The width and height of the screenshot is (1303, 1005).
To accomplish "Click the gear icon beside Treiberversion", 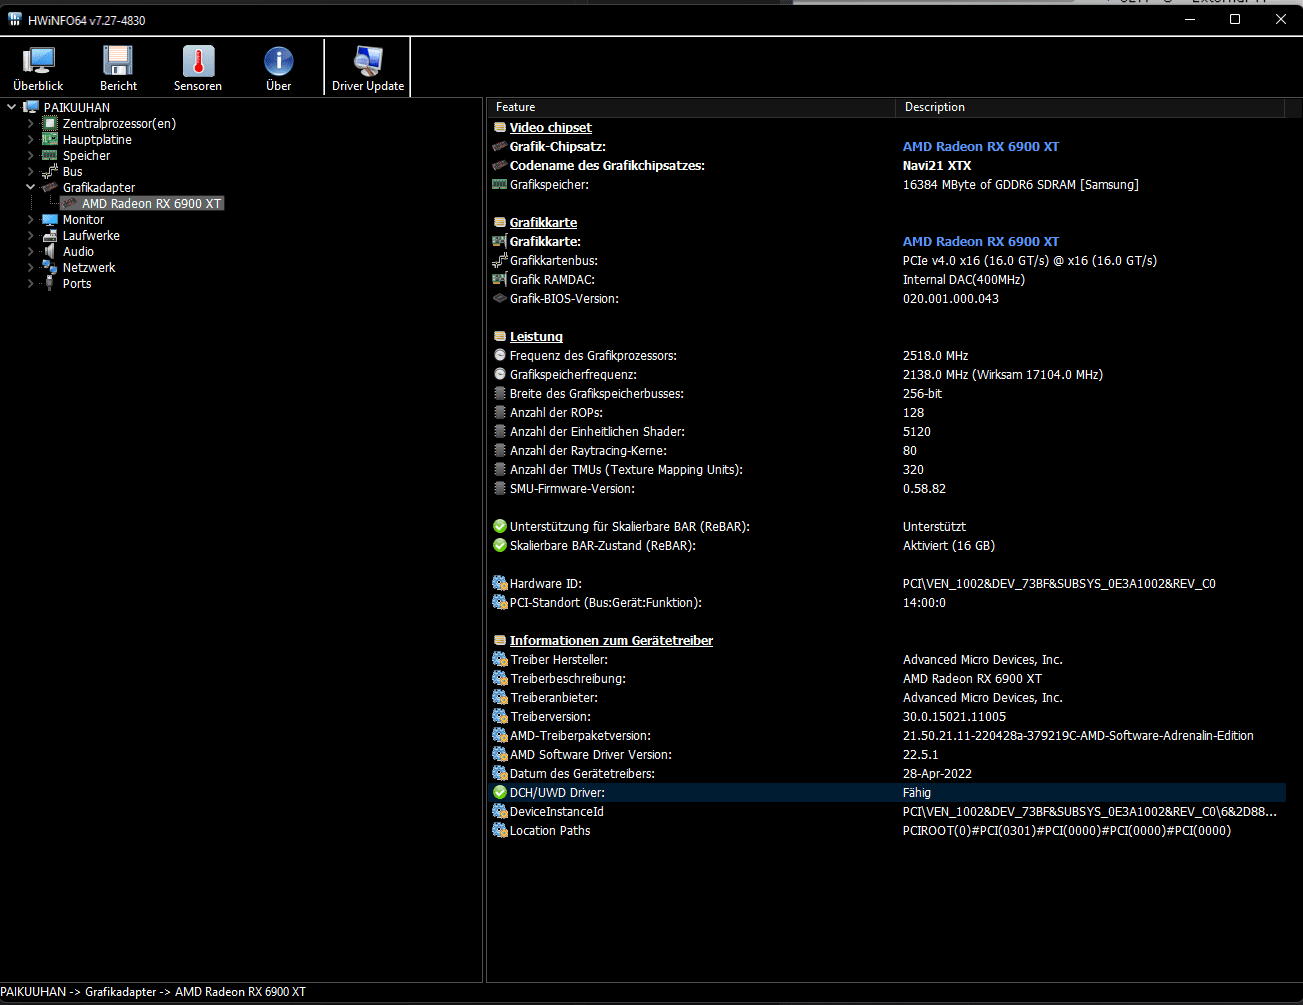I will click(500, 716).
